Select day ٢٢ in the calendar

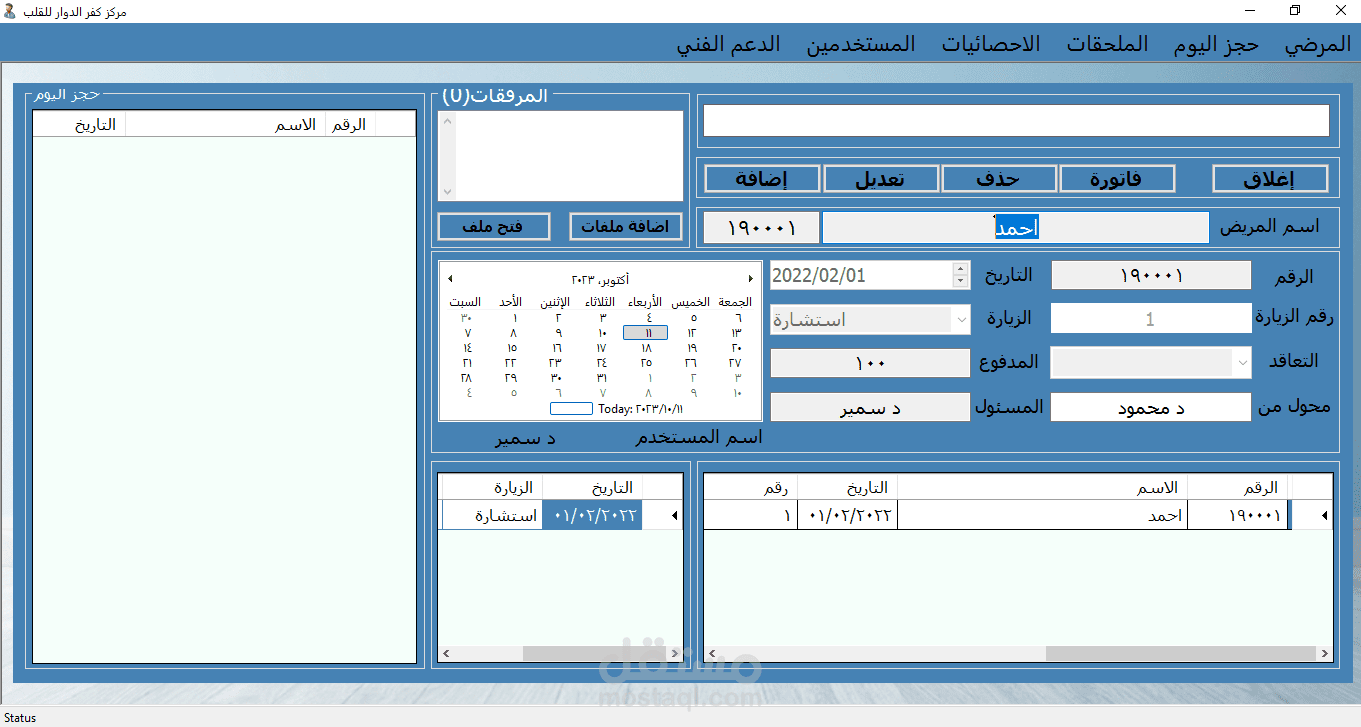tap(512, 363)
